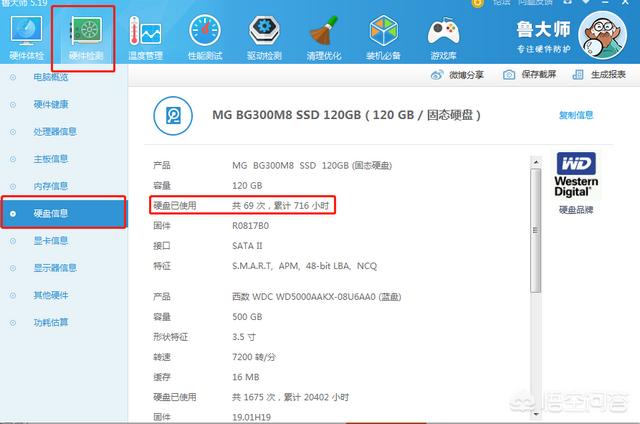Viewport: 640px width, 424px height.
Task: Click the capacity value 500 GB
Action: point(247,317)
